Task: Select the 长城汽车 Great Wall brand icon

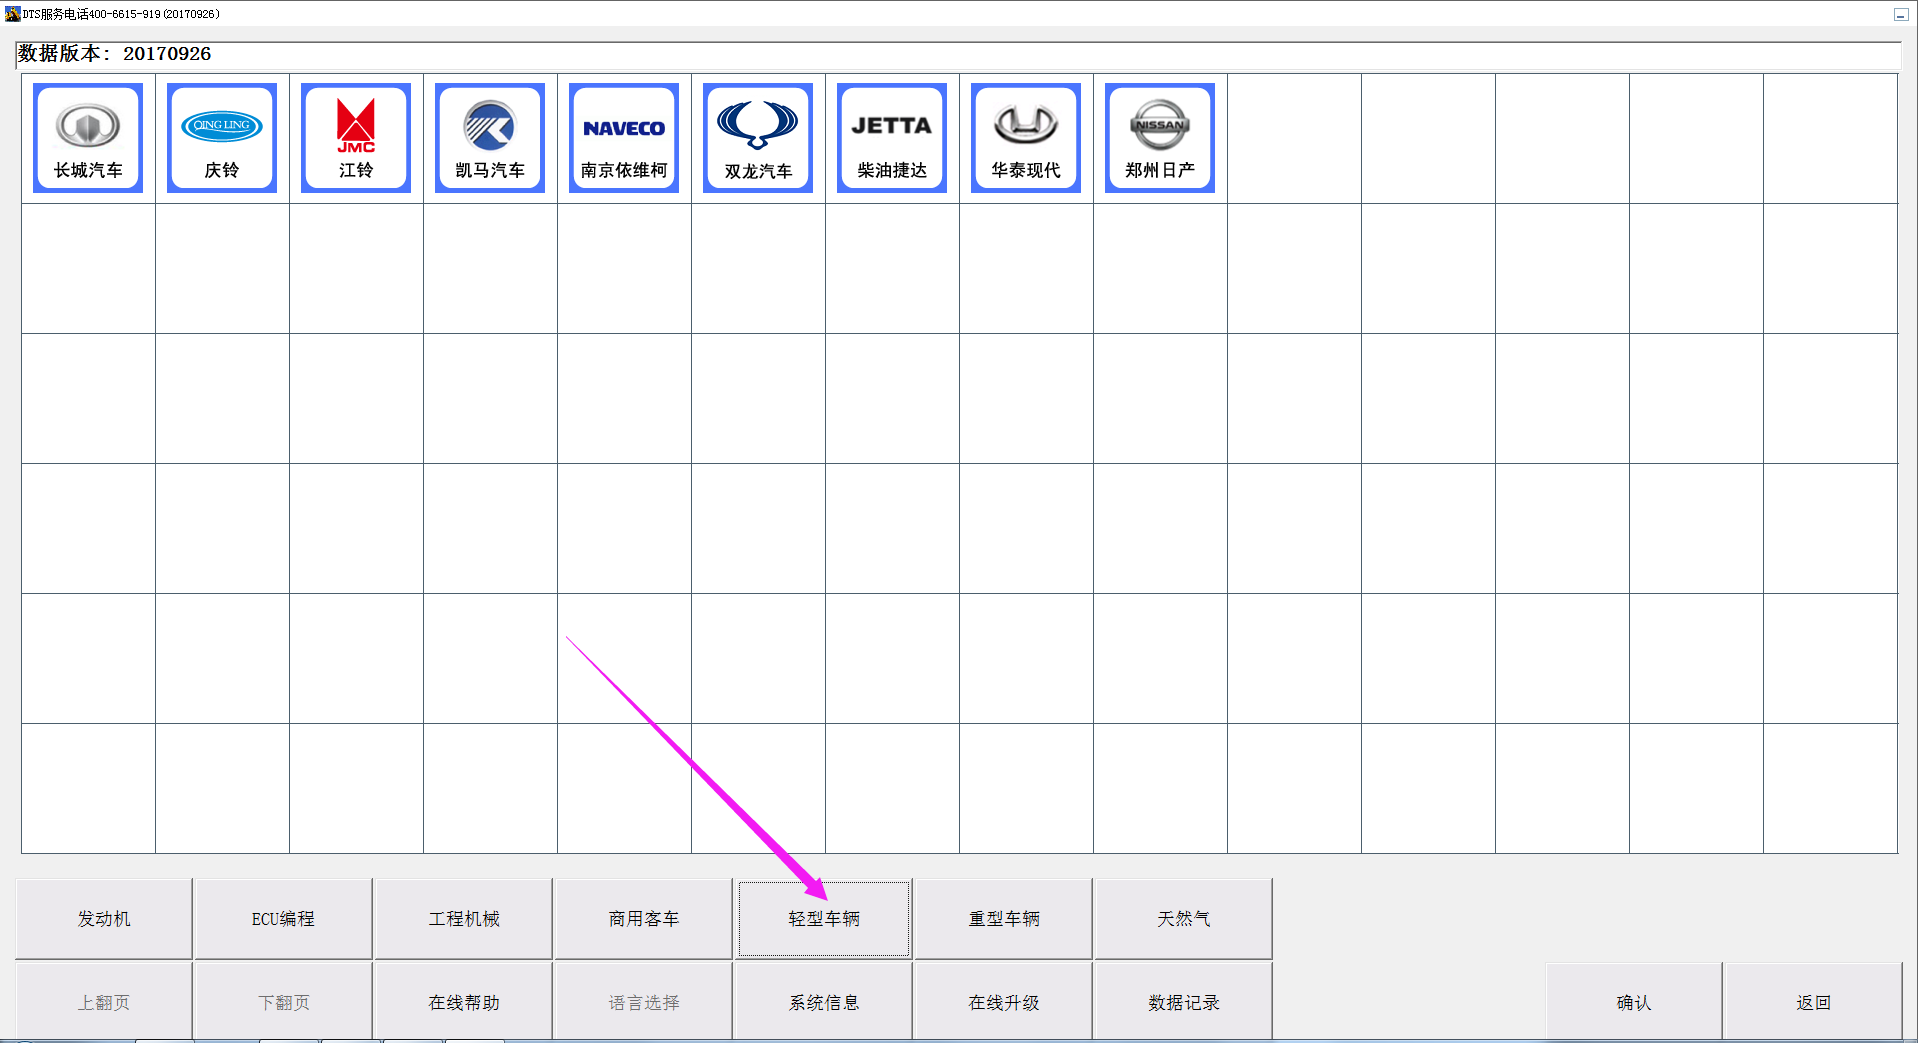Action: 88,138
